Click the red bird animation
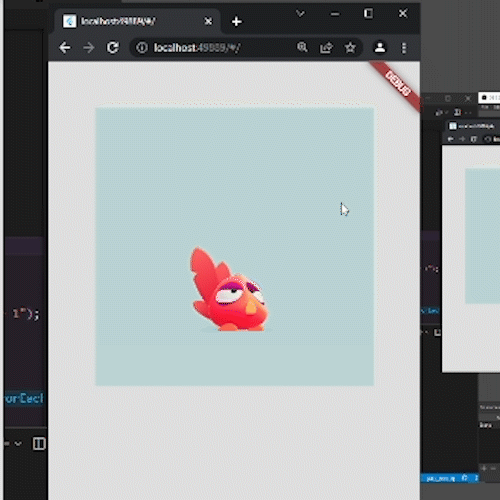 (230, 289)
